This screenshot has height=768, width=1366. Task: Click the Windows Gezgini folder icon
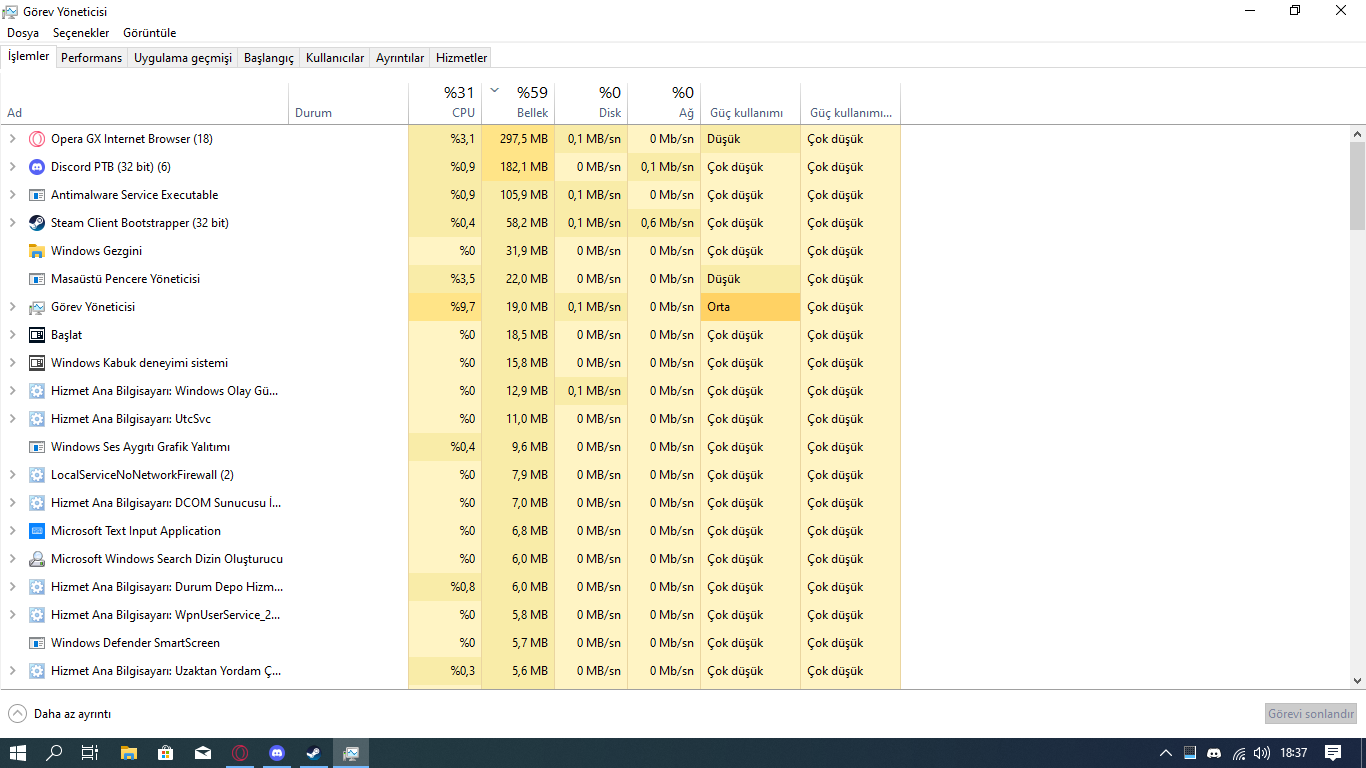[37, 251]
